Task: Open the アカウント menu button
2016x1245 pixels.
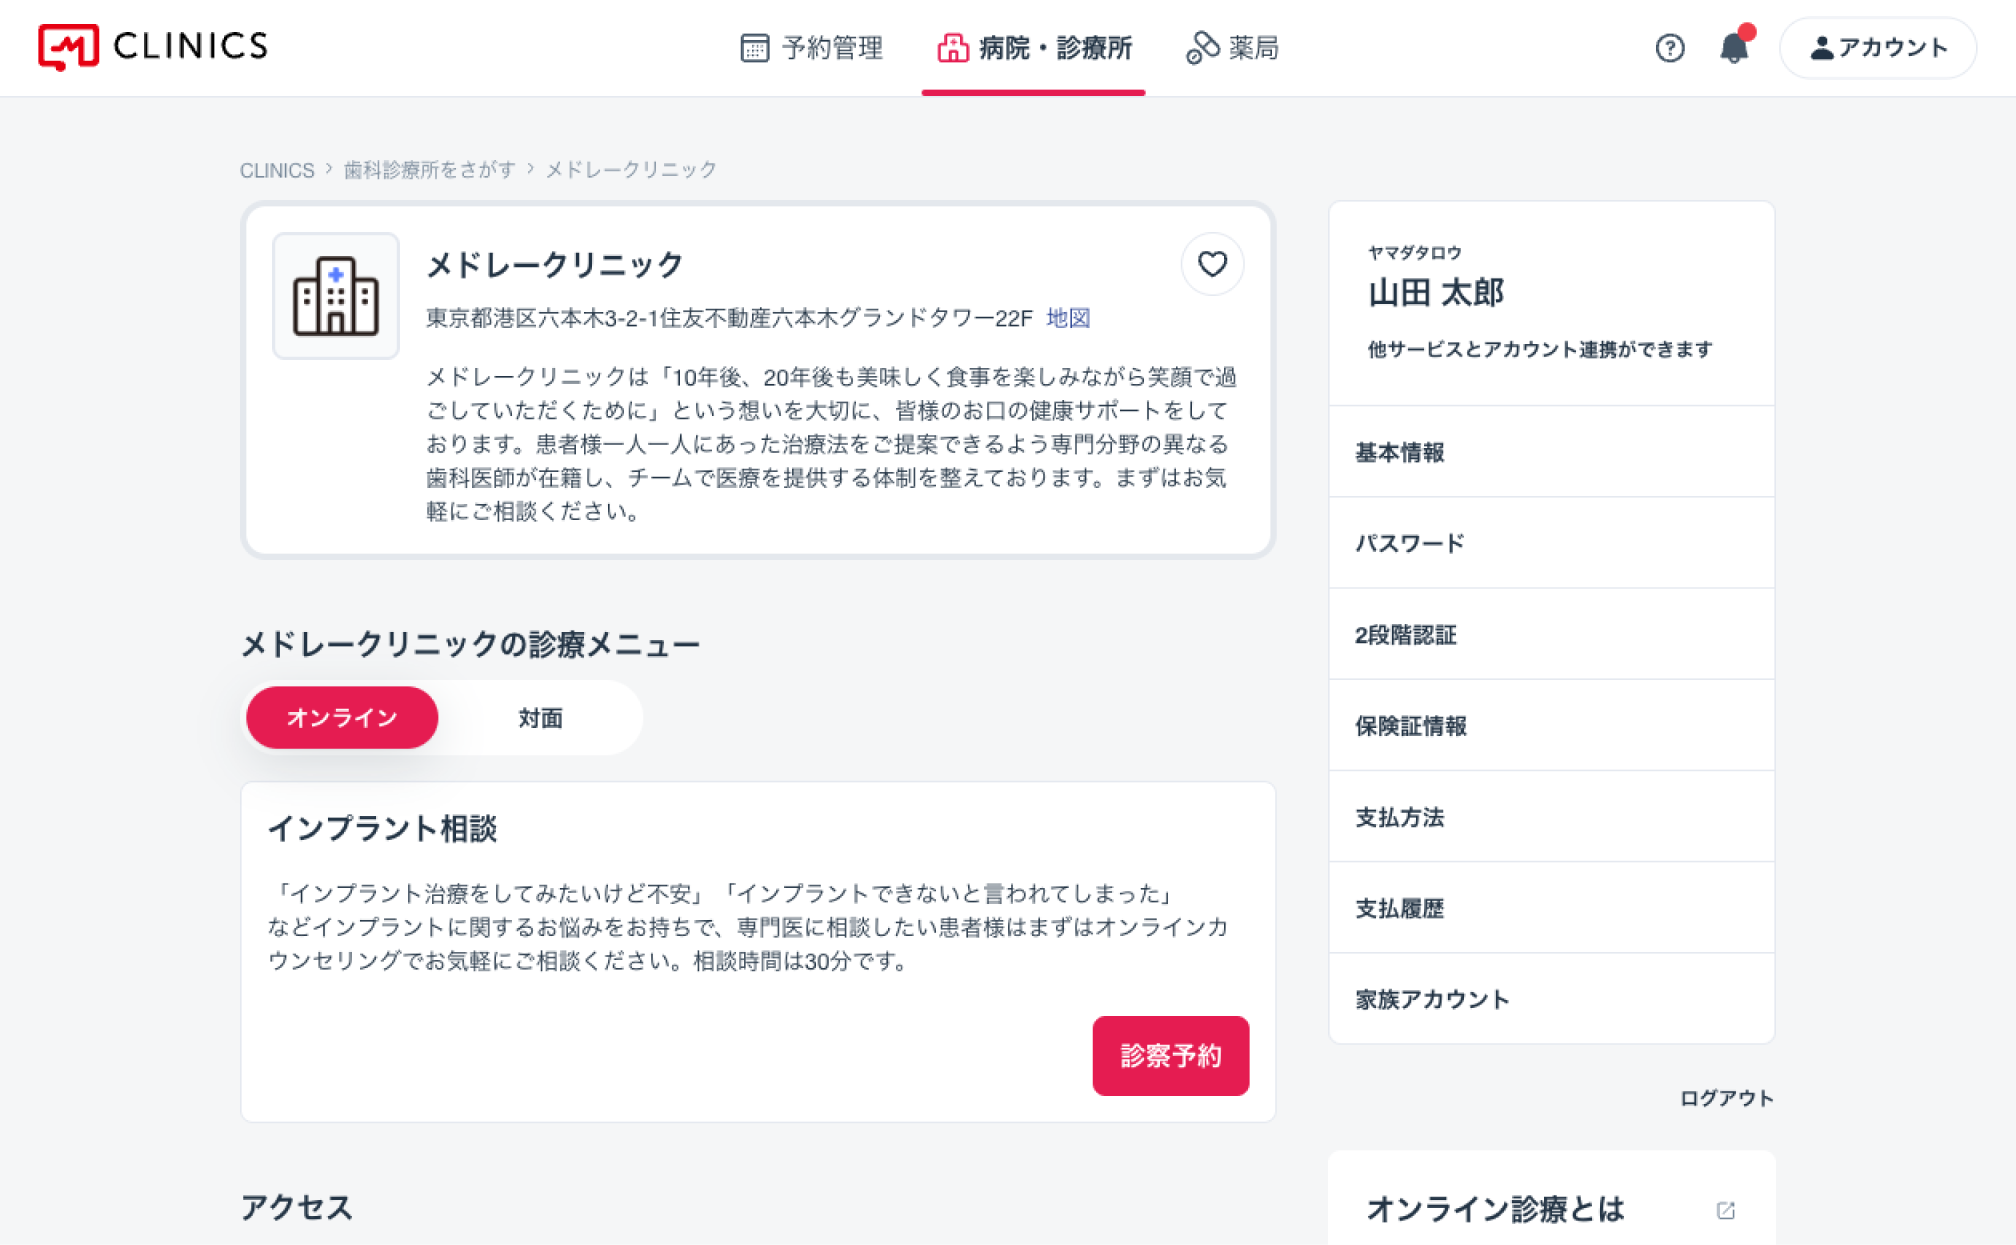Action: point(1878,48)
